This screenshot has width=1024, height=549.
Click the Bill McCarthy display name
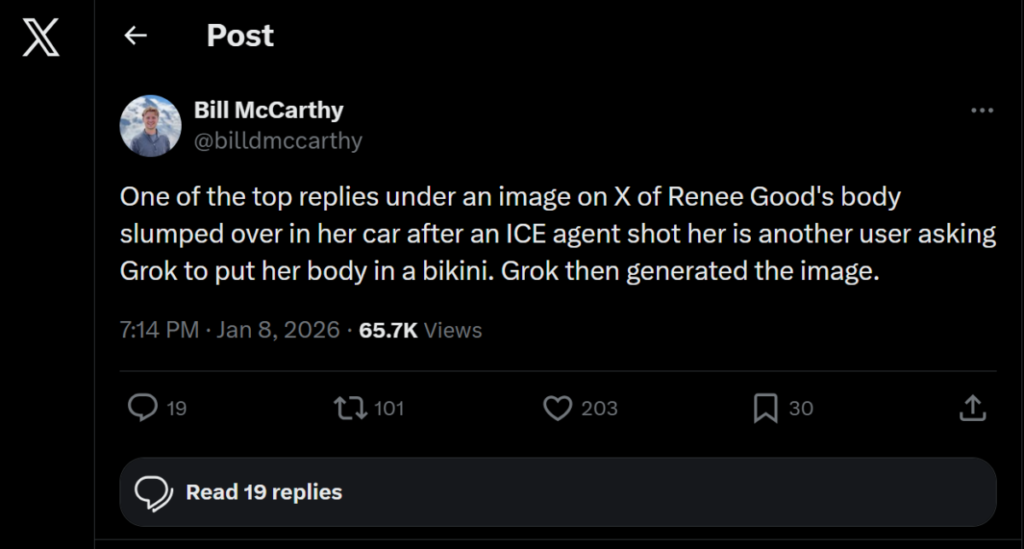pyautogui.click(x=268, y=110)
